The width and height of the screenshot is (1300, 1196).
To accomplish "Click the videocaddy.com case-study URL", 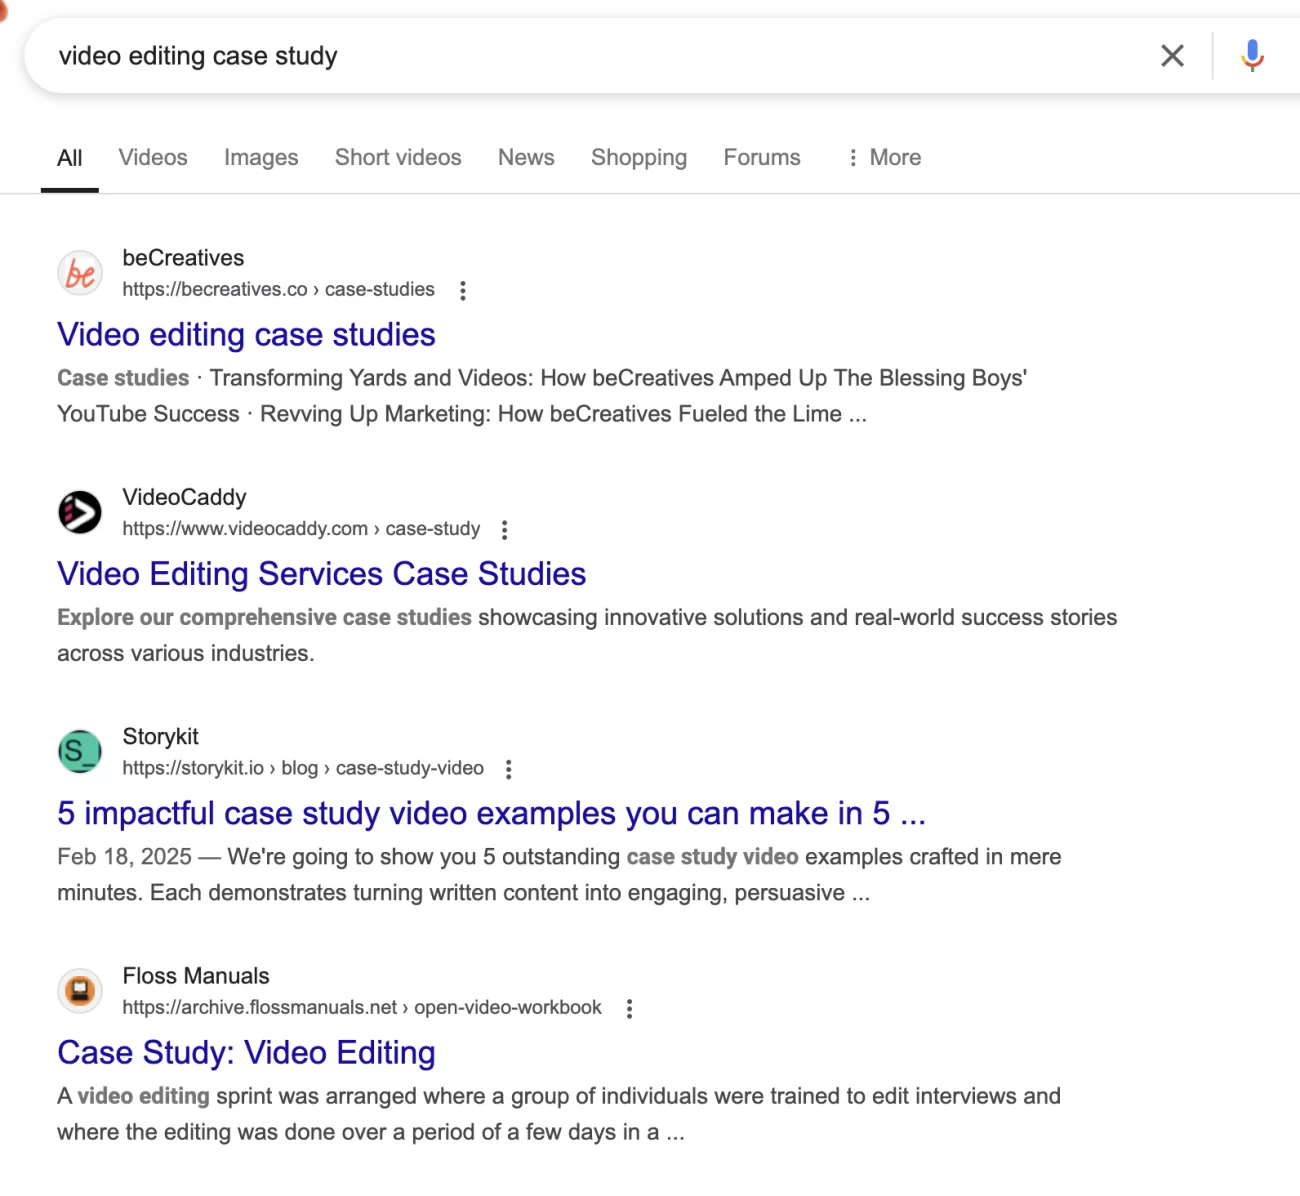I will [x=301, y=528].
